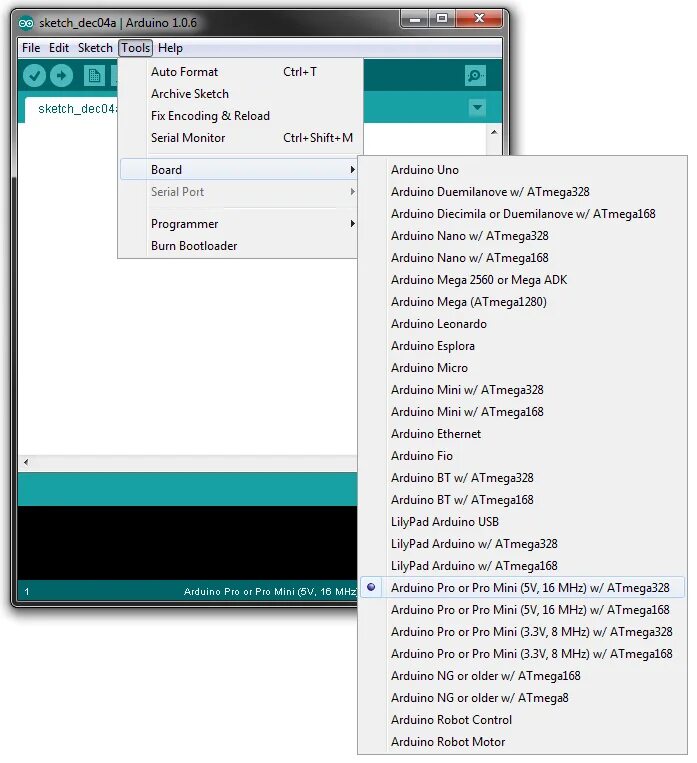The height and width of the screenshot is (763, 697).
Task: Open the tab dropdown arrow below Serial Monitor icon
Action: point(477,108)
